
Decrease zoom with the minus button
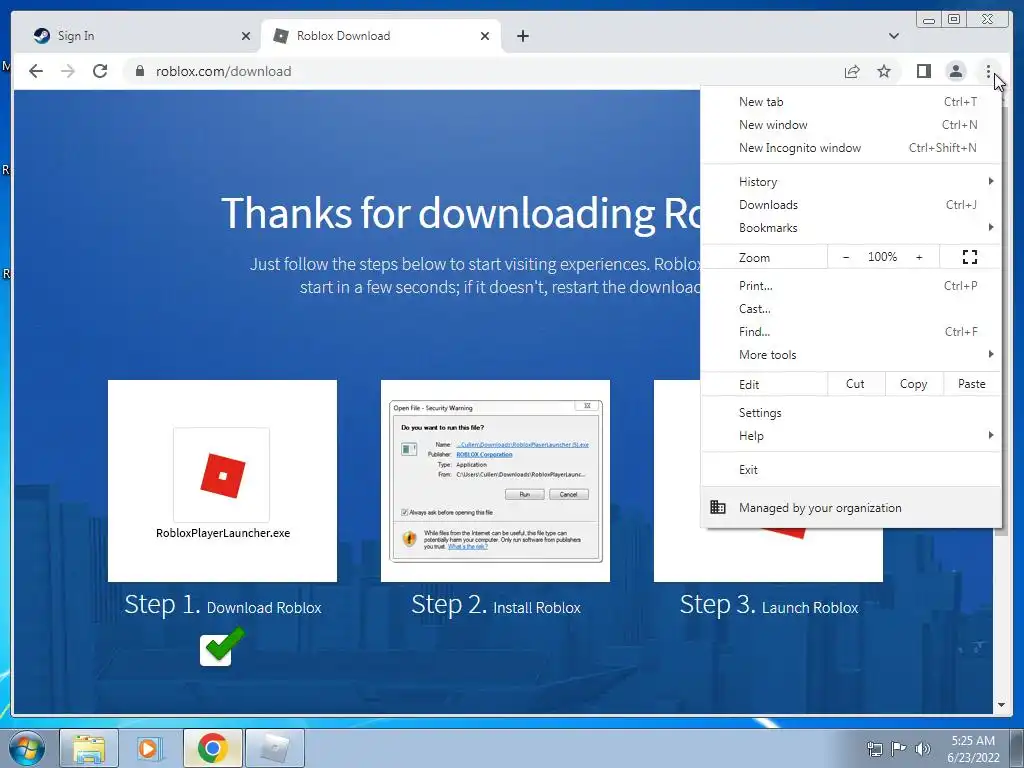846,257
